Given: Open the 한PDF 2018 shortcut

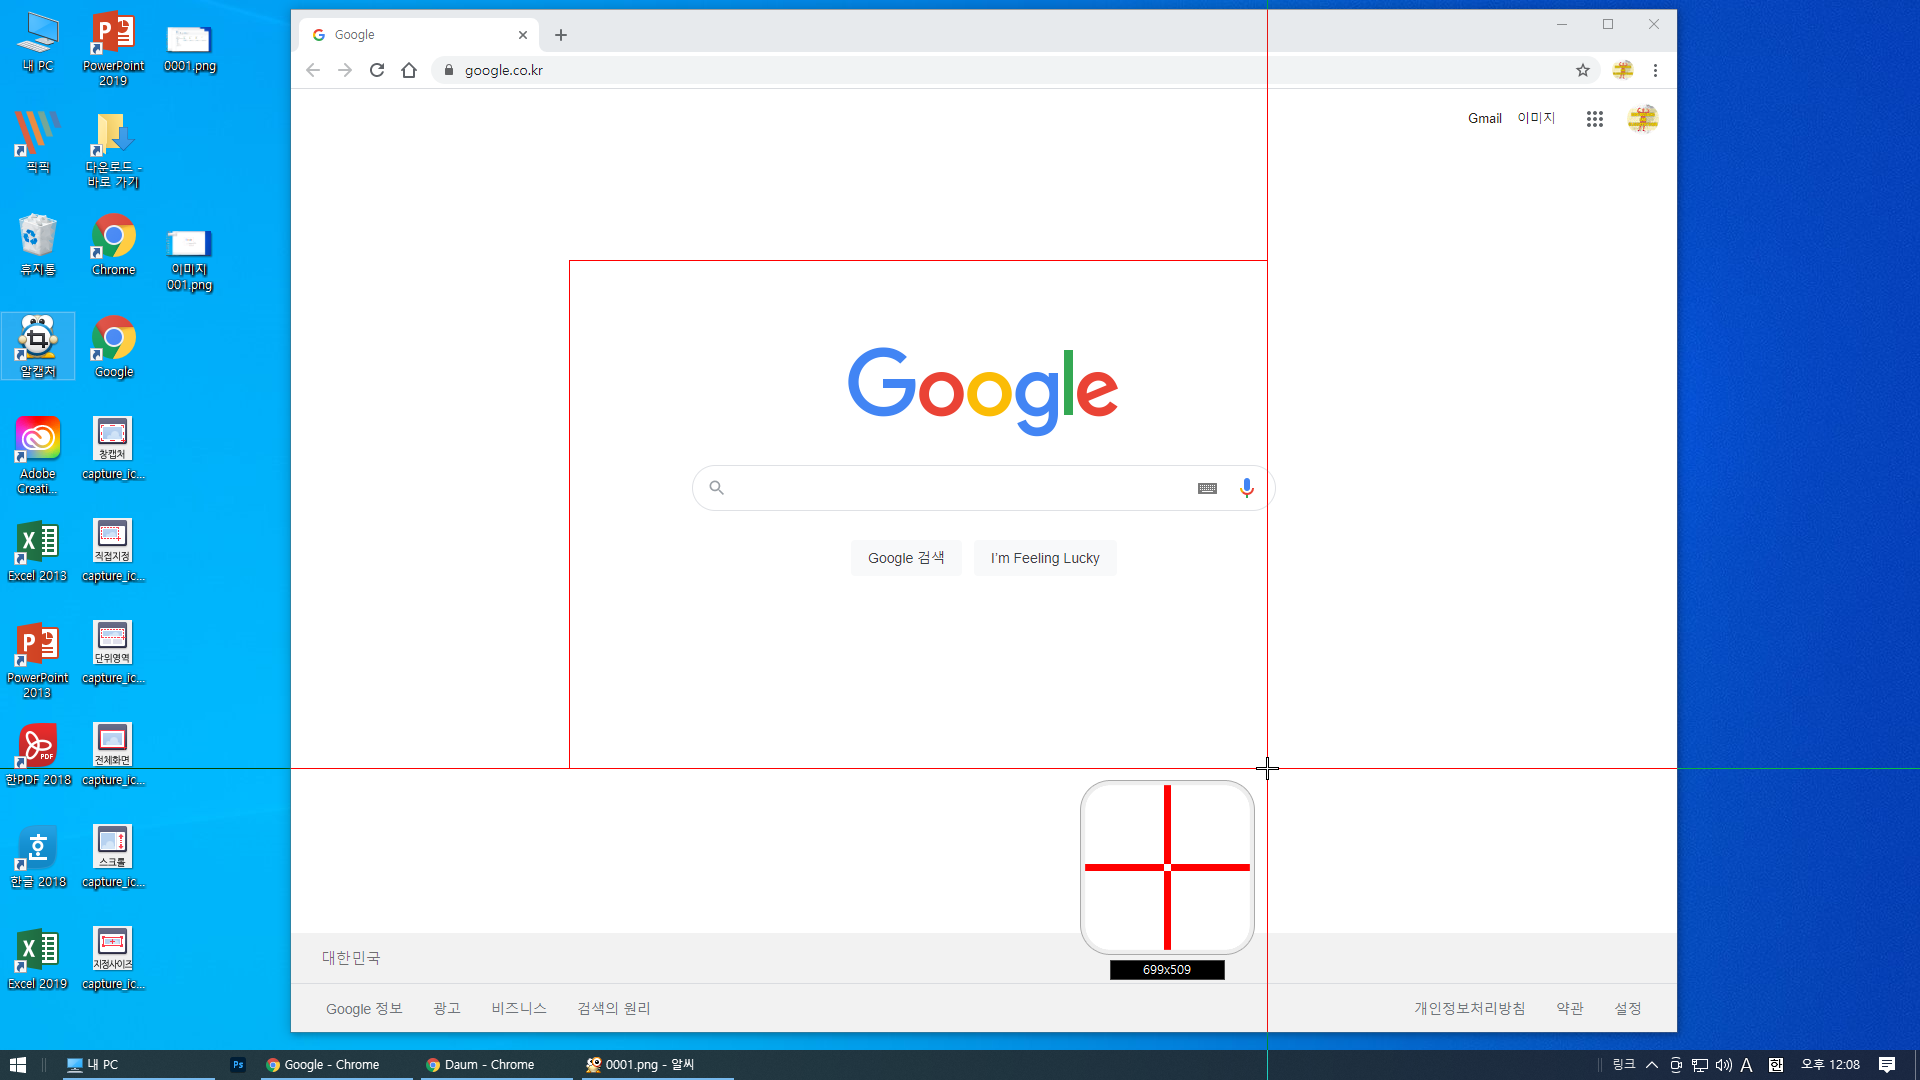Looking at the screenshot, I should 38,753.
